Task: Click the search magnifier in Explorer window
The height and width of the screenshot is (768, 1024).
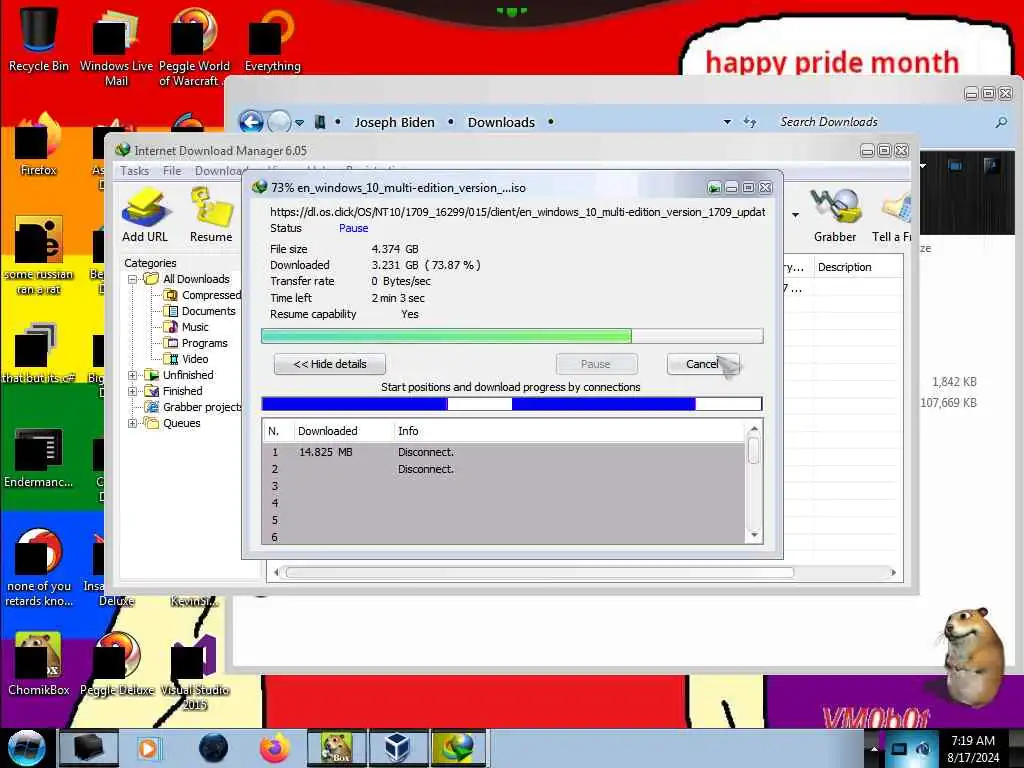Action: (1000, 122)
